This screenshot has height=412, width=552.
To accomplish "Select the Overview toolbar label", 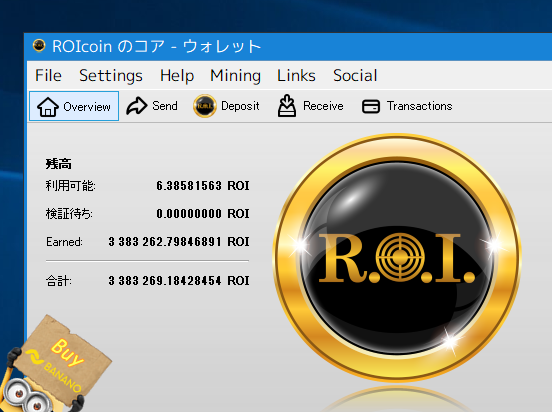I will coord(87,106).
